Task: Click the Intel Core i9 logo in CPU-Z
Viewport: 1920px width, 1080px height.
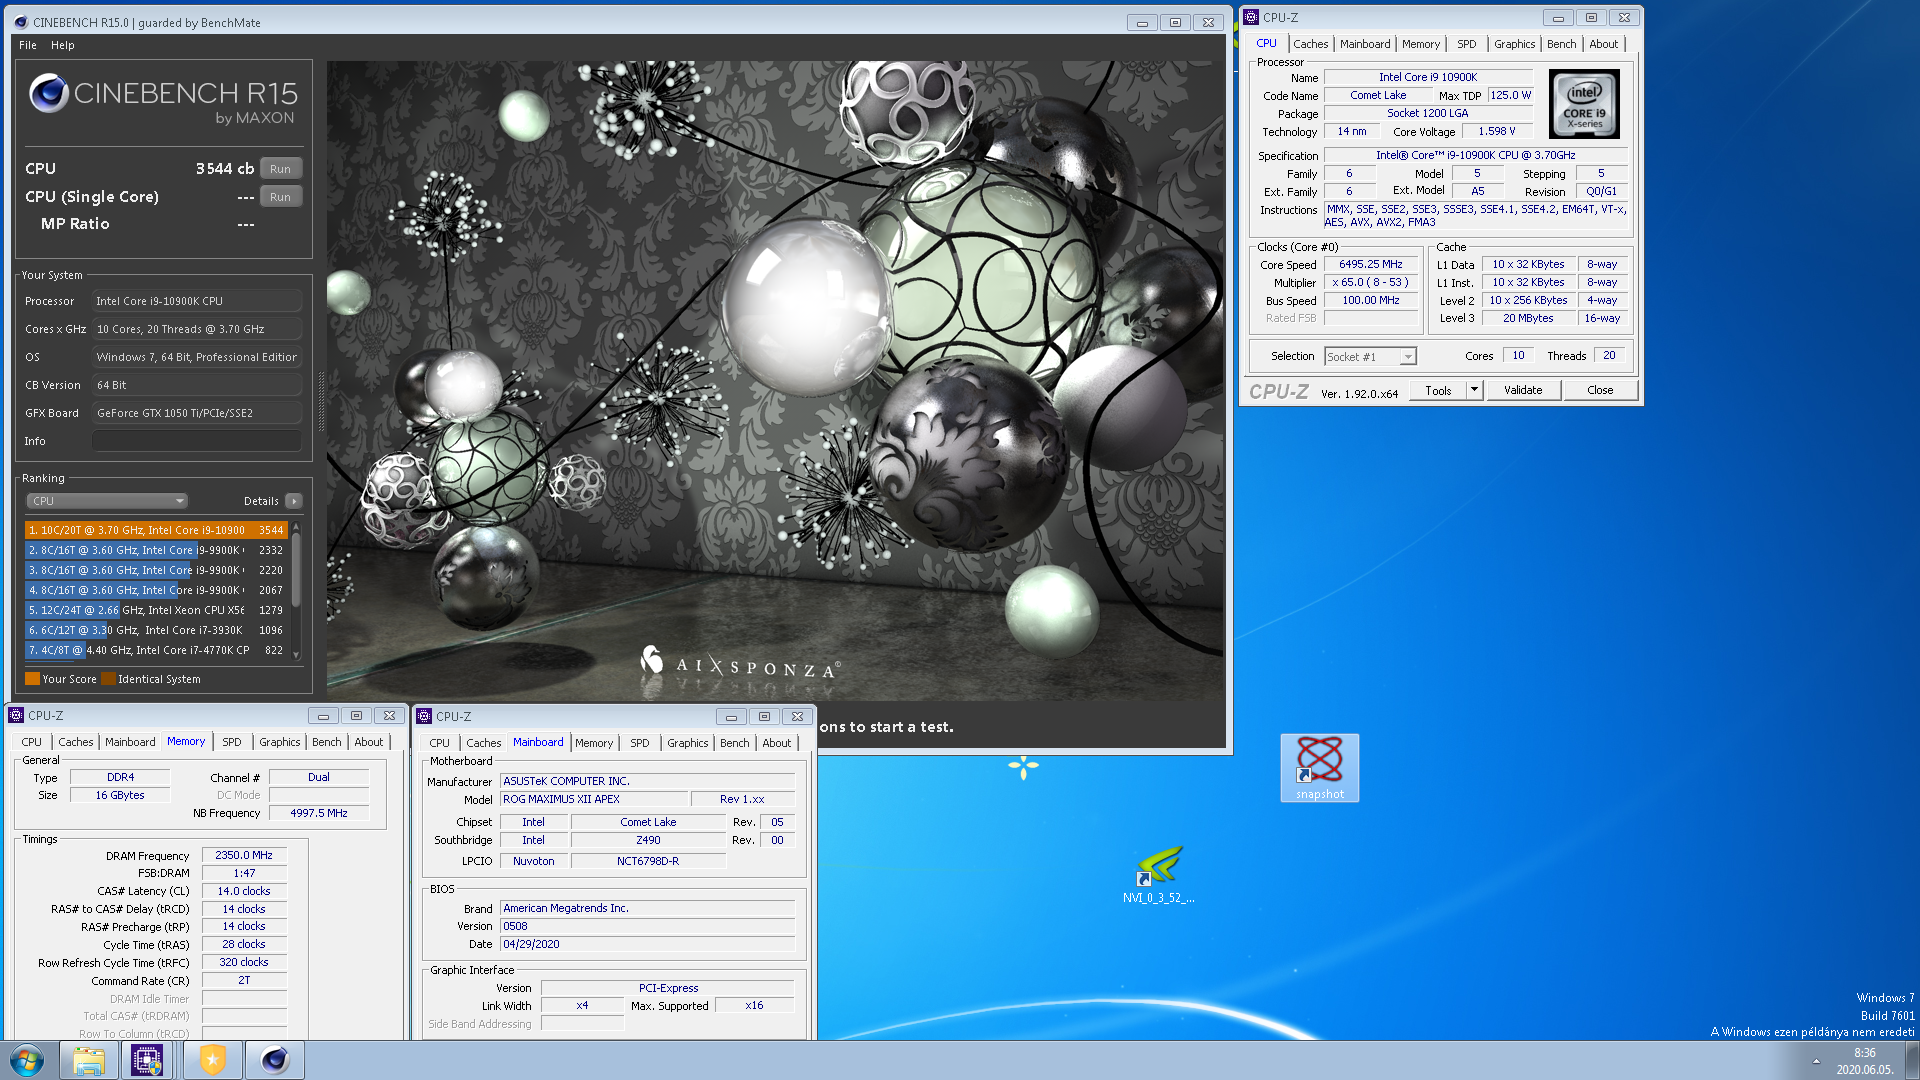Action: (1584, 104)
